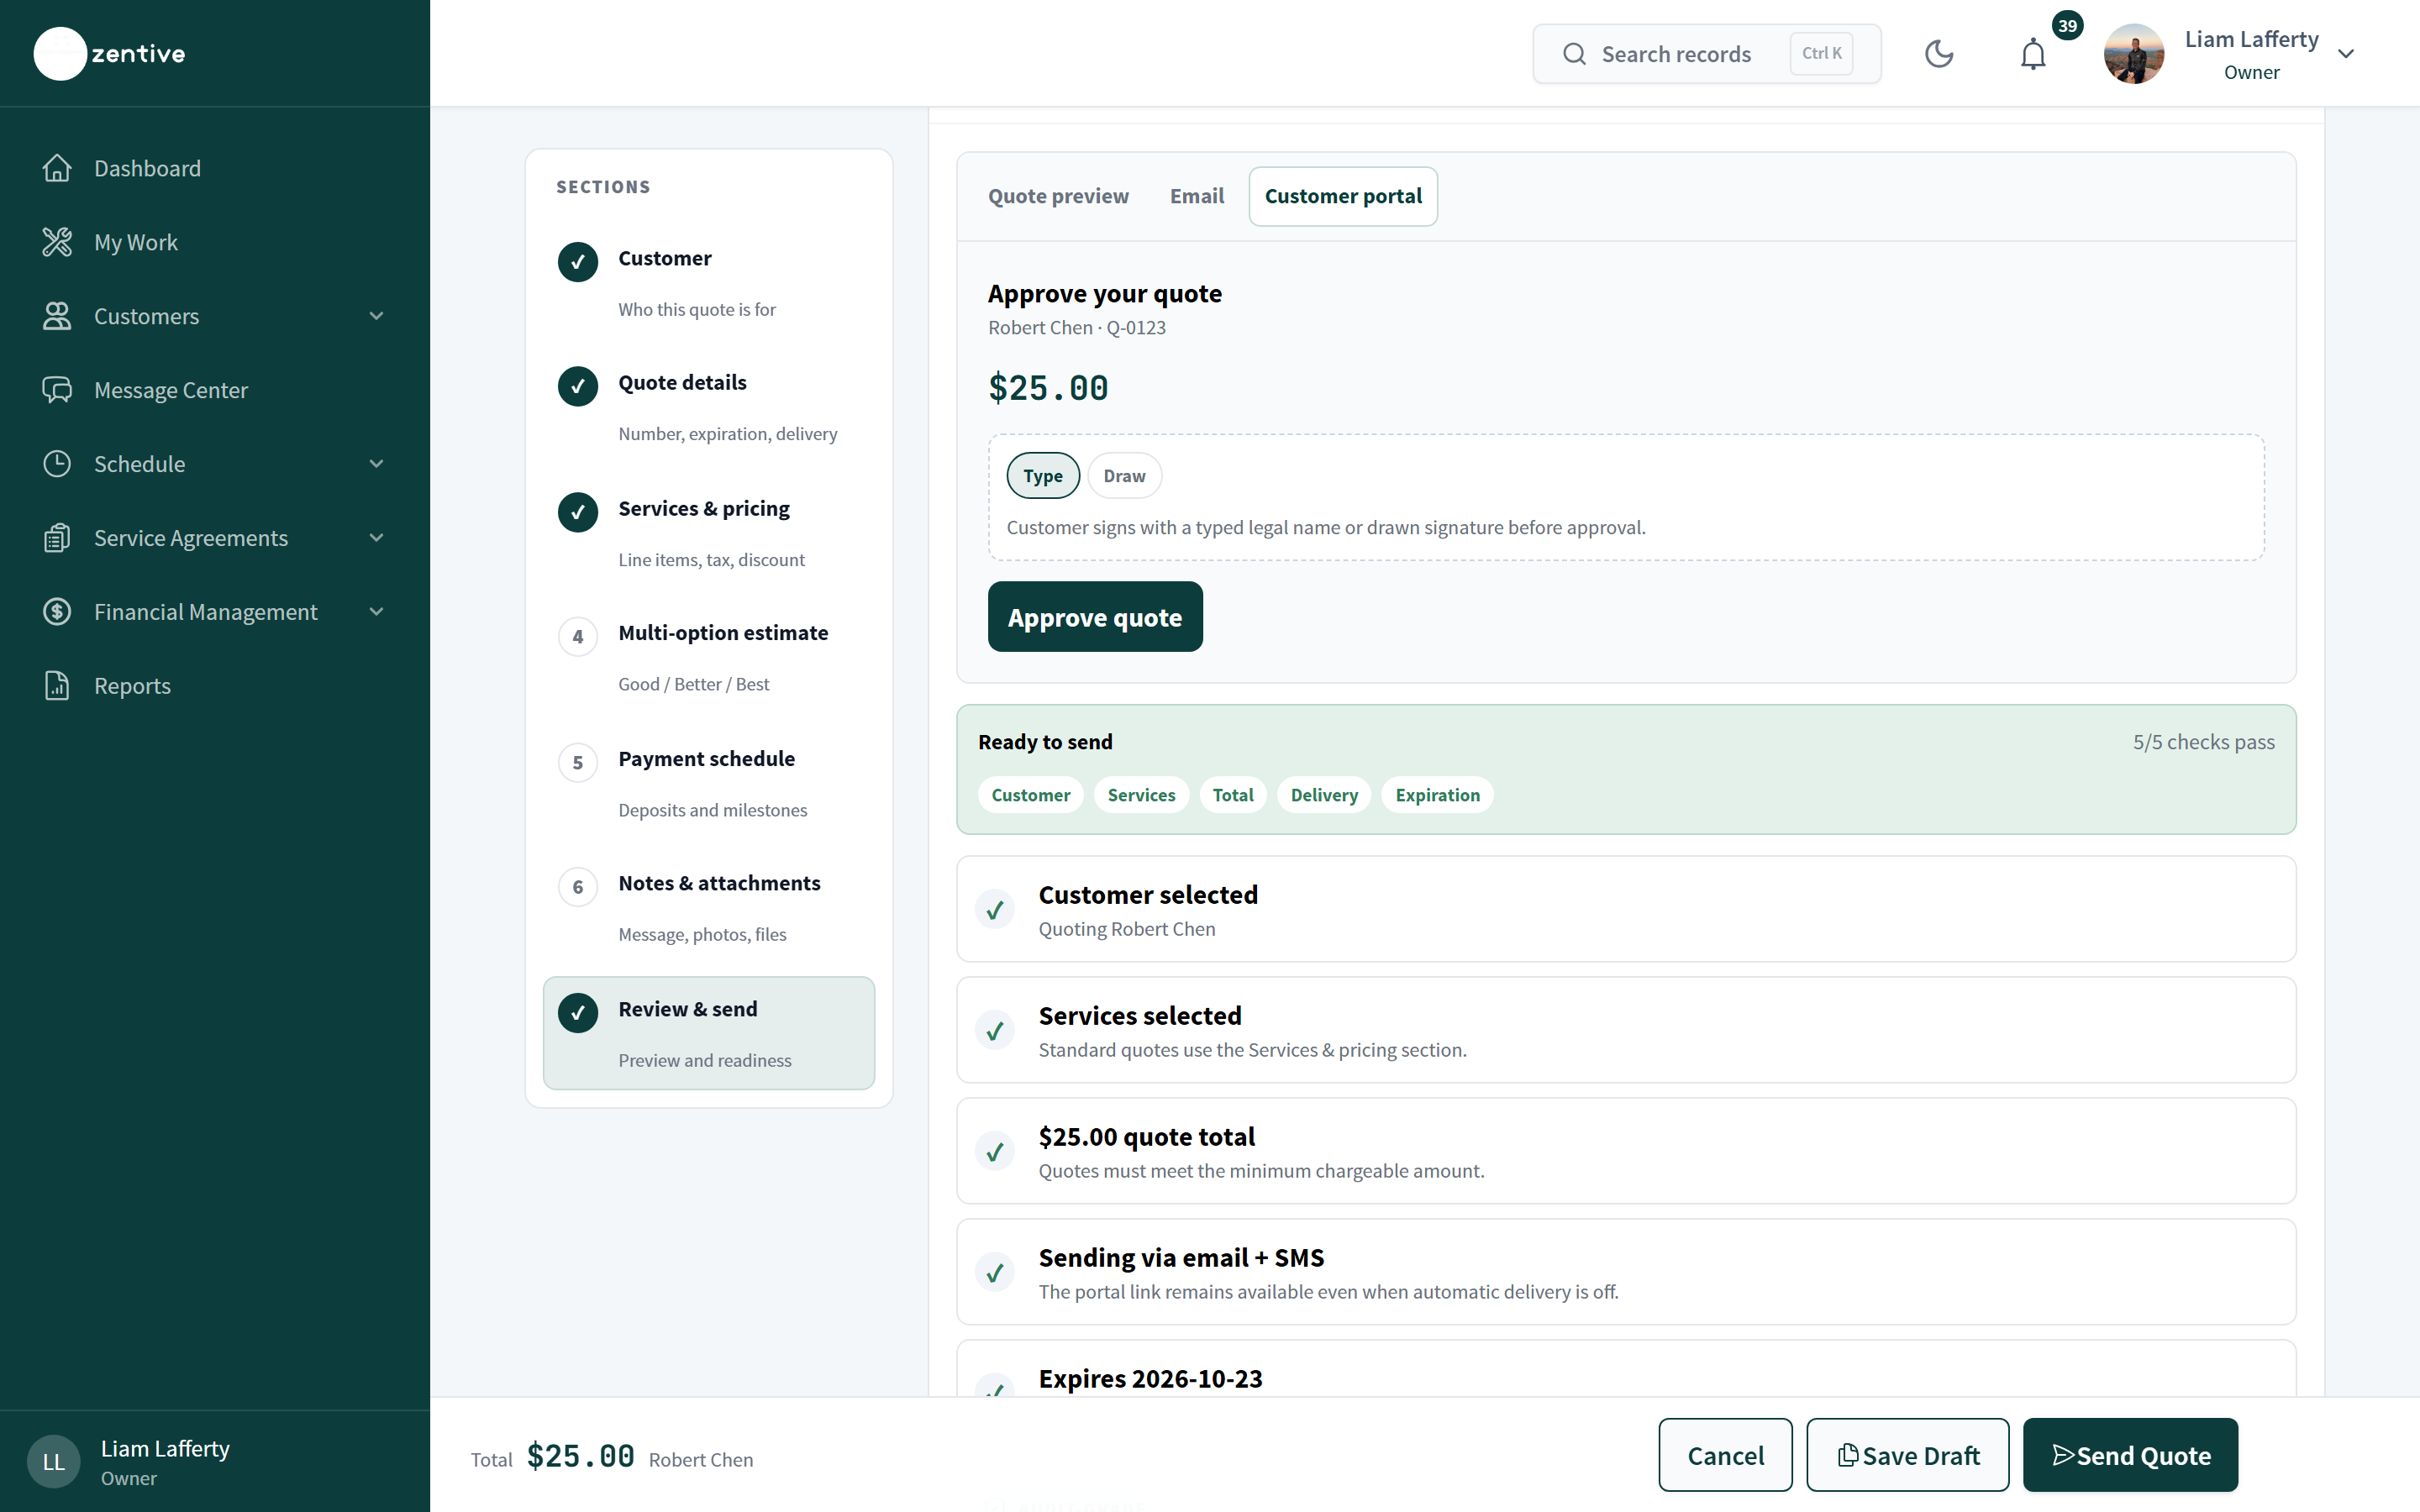
Task: Click the Customer section checkmark icon
Action: point(578,262)
